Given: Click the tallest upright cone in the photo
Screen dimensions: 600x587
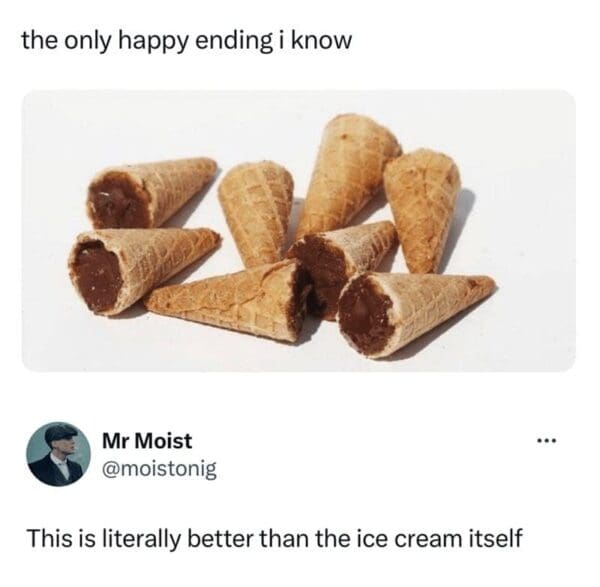Looking at the screenshot, I should 348,174.
